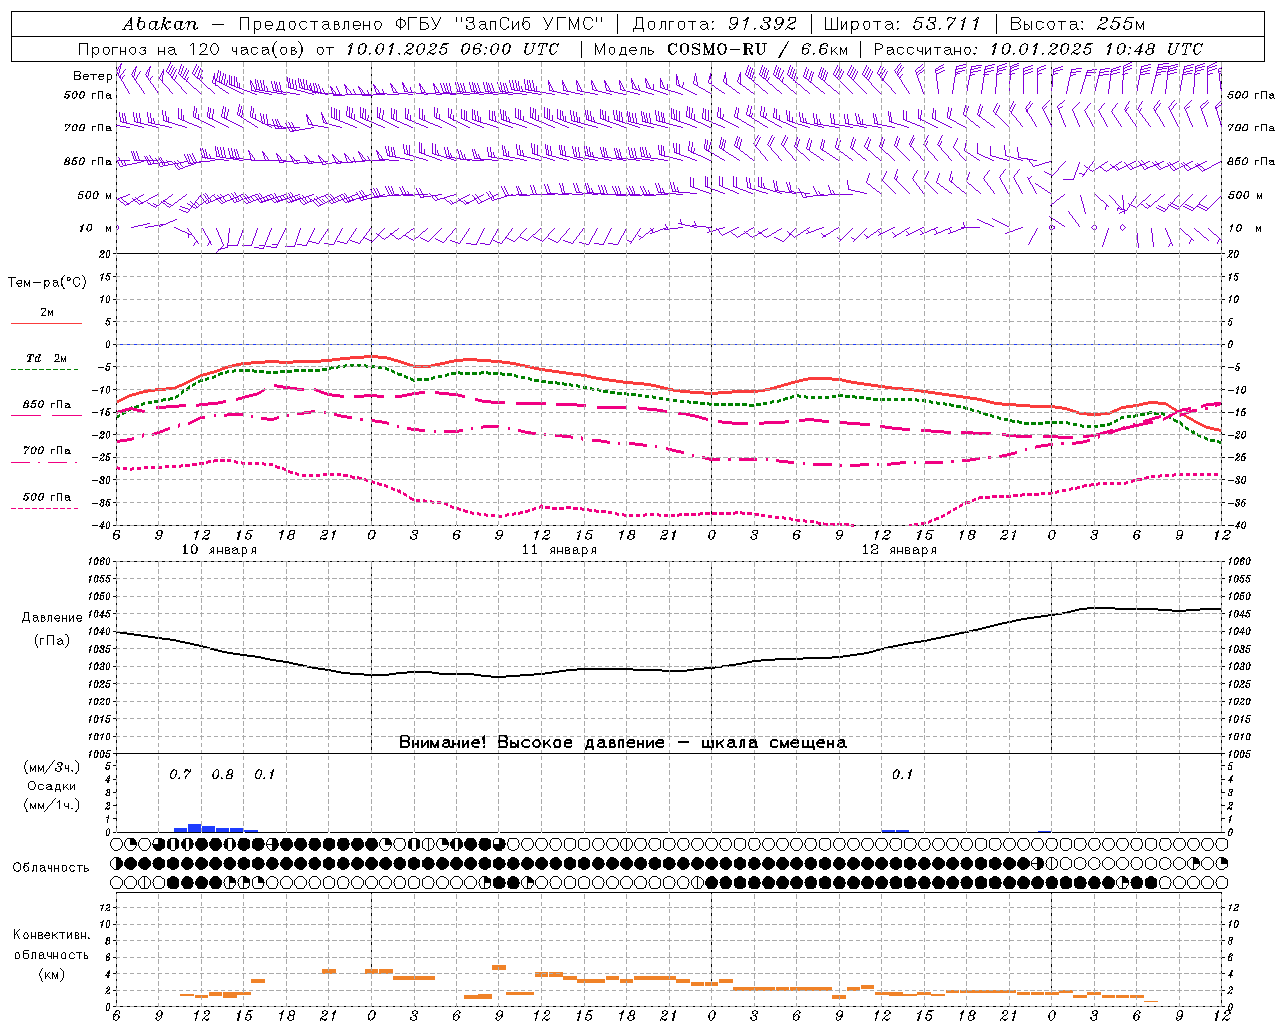1280x1024 pixels.
Task: Click the '2м' temperature legend entry
Action: coord(47,312)
